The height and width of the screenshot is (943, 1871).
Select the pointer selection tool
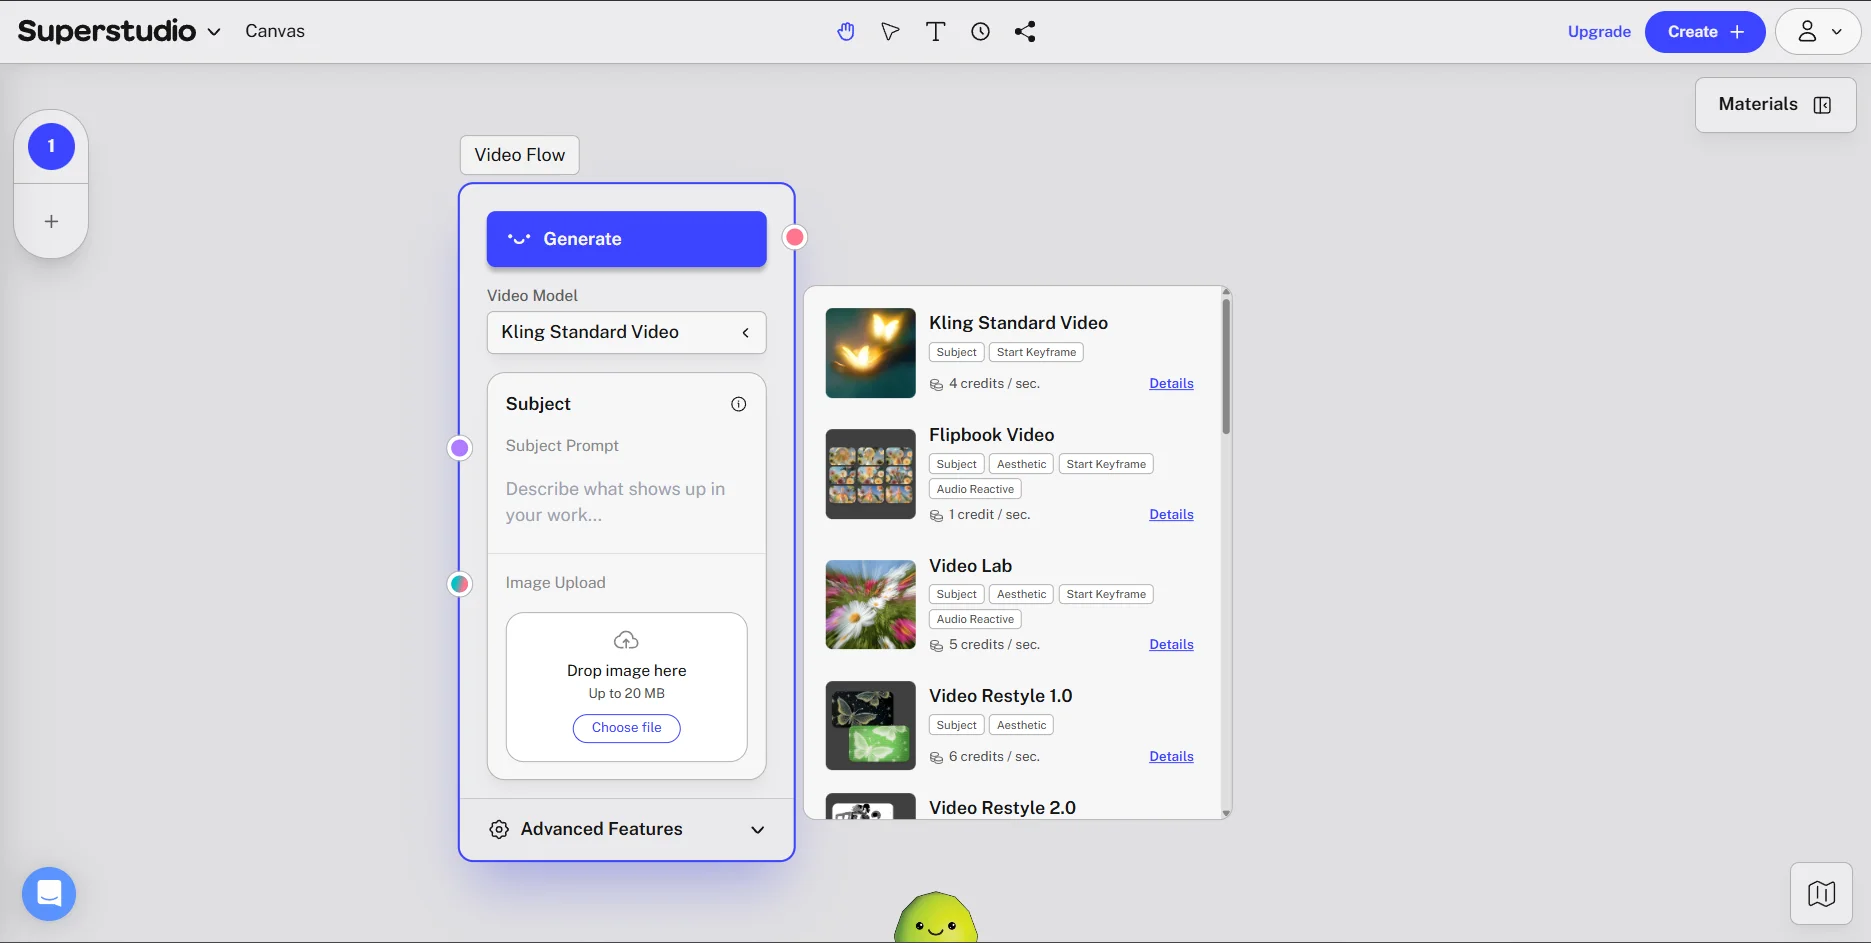click(890, 32)
